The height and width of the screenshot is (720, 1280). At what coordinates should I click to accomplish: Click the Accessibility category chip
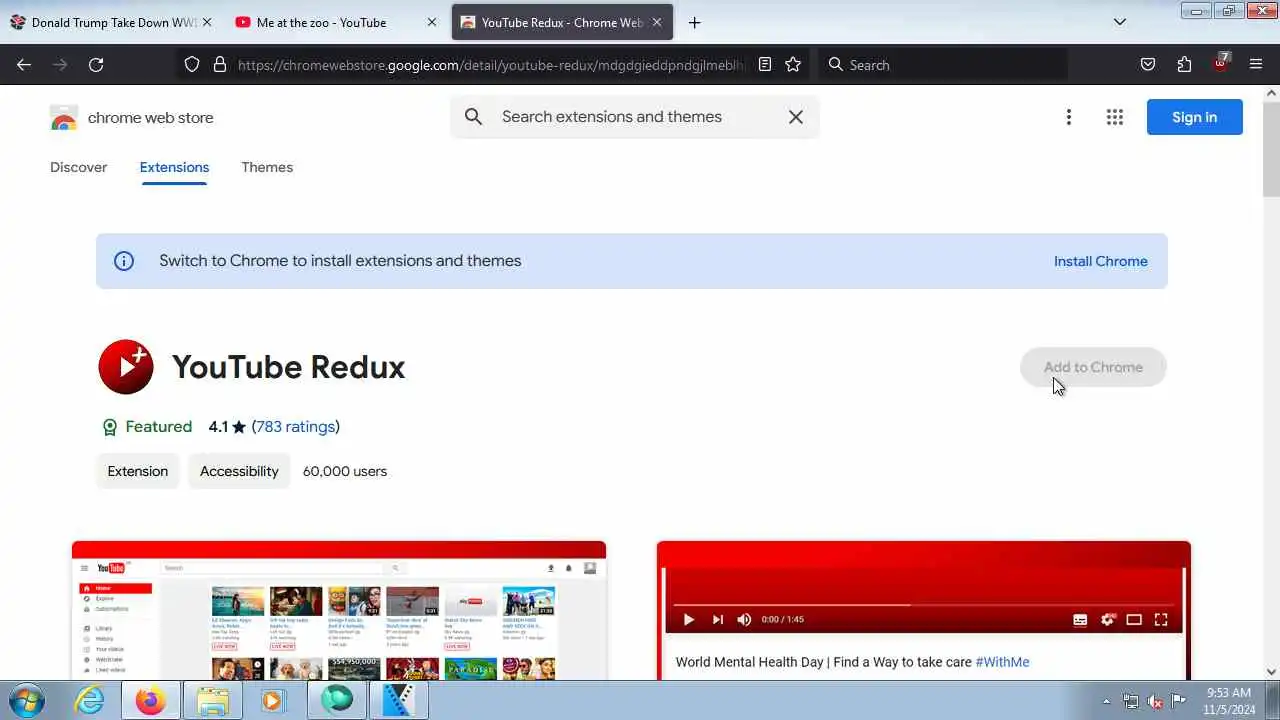pos(239,471)
